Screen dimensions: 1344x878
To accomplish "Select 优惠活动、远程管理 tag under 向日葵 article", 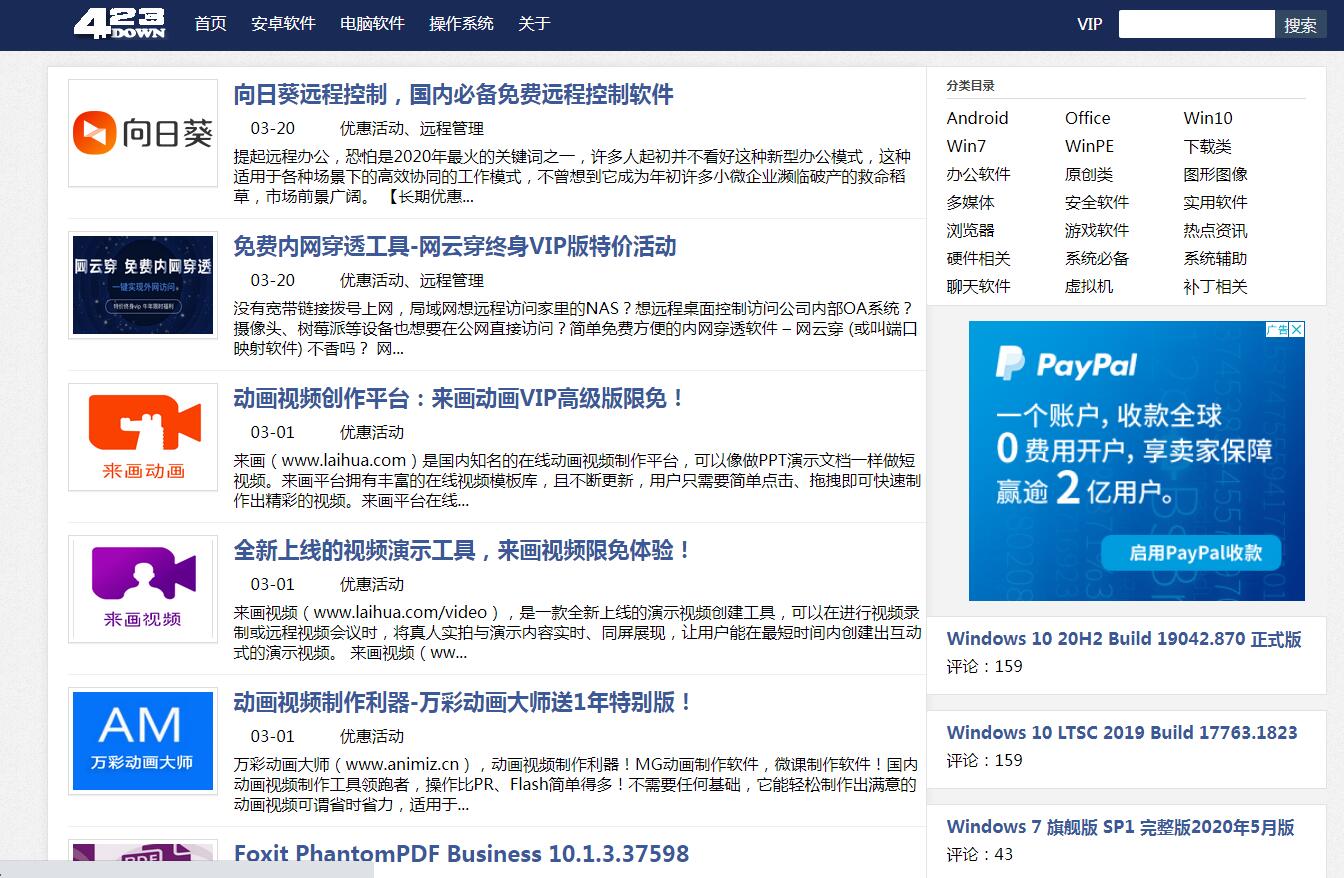I will click(x=412, y=128).
